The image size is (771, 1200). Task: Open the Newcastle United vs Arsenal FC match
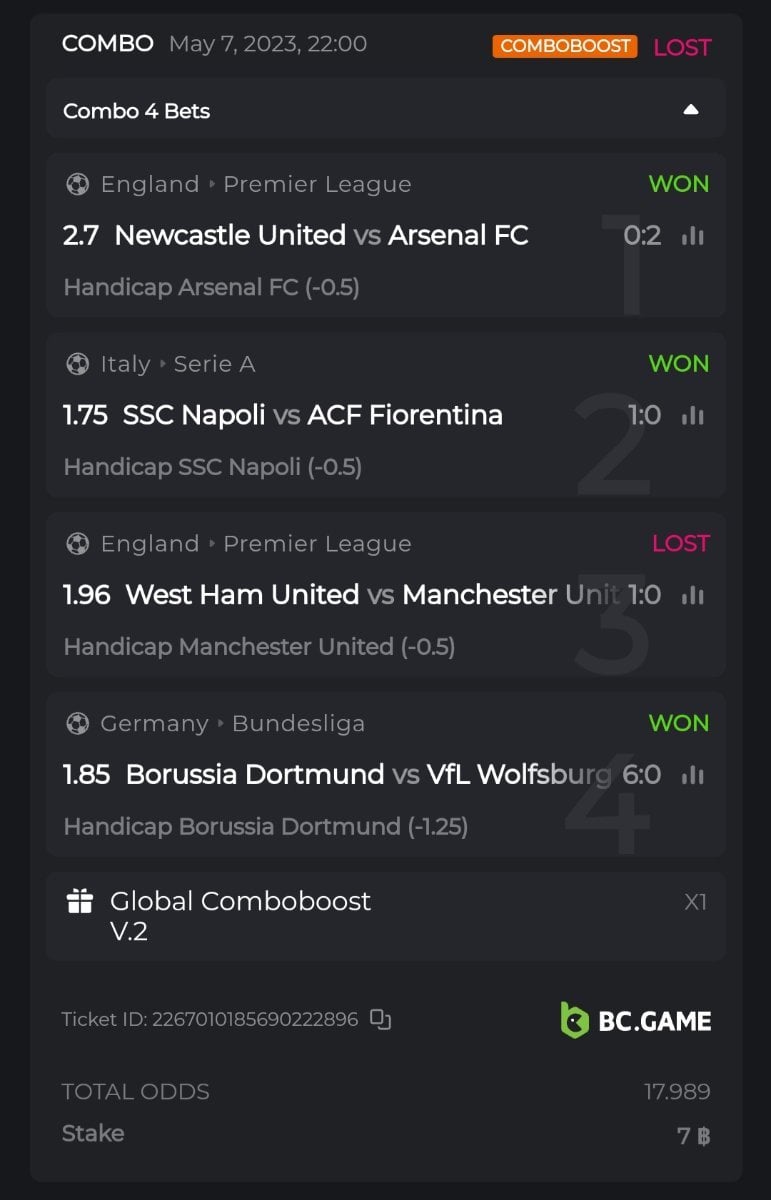pyautogui.click(x=321, y=235)
